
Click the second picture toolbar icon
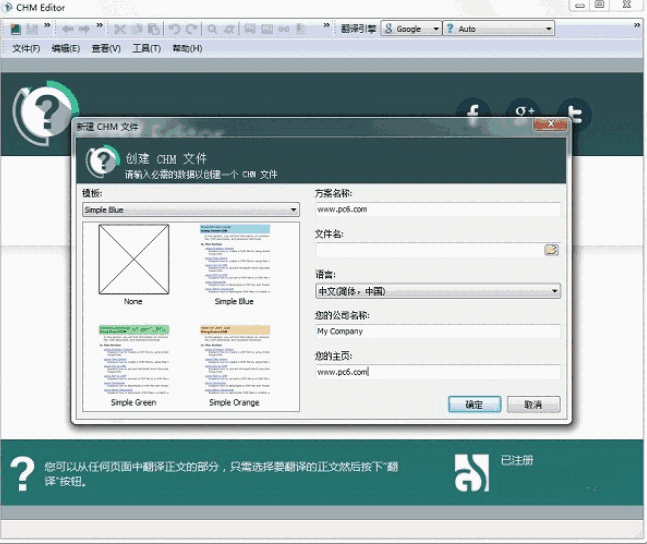[x=267, y=29]
